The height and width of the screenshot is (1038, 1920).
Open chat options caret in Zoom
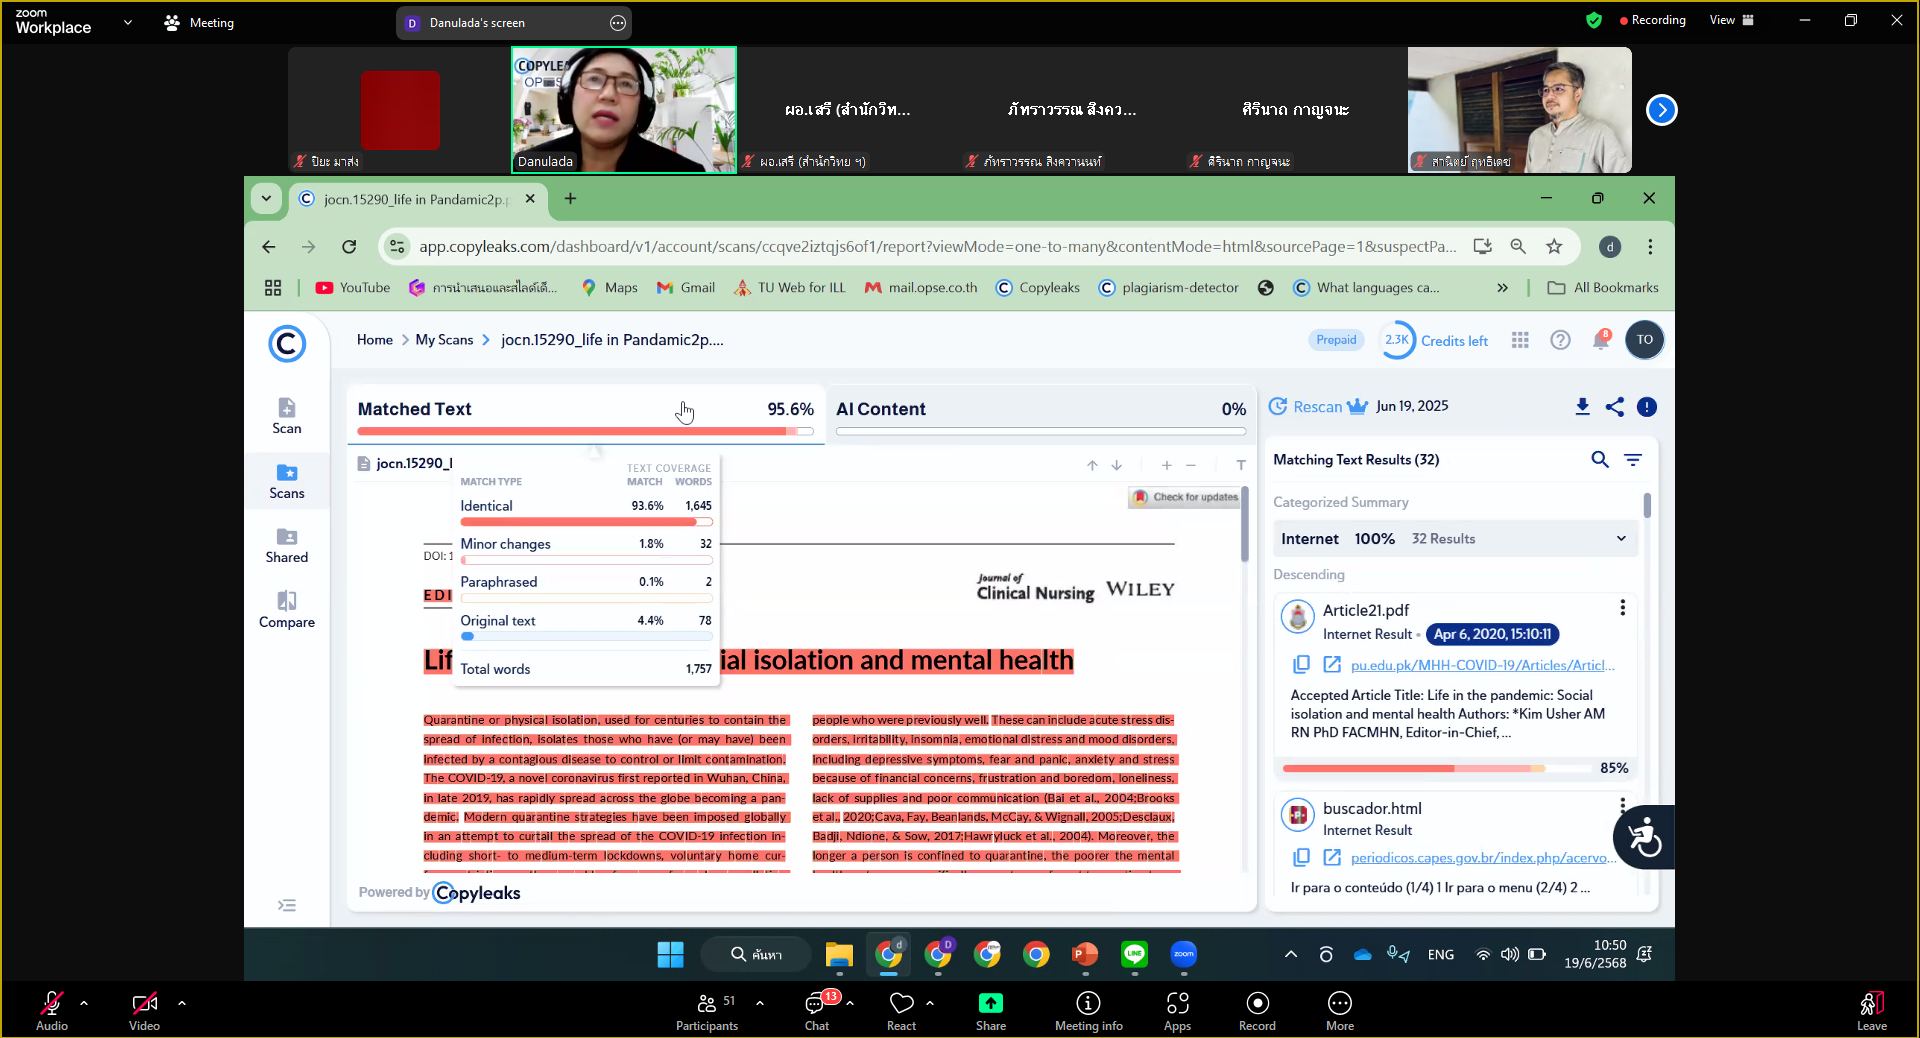(850, 1002)
